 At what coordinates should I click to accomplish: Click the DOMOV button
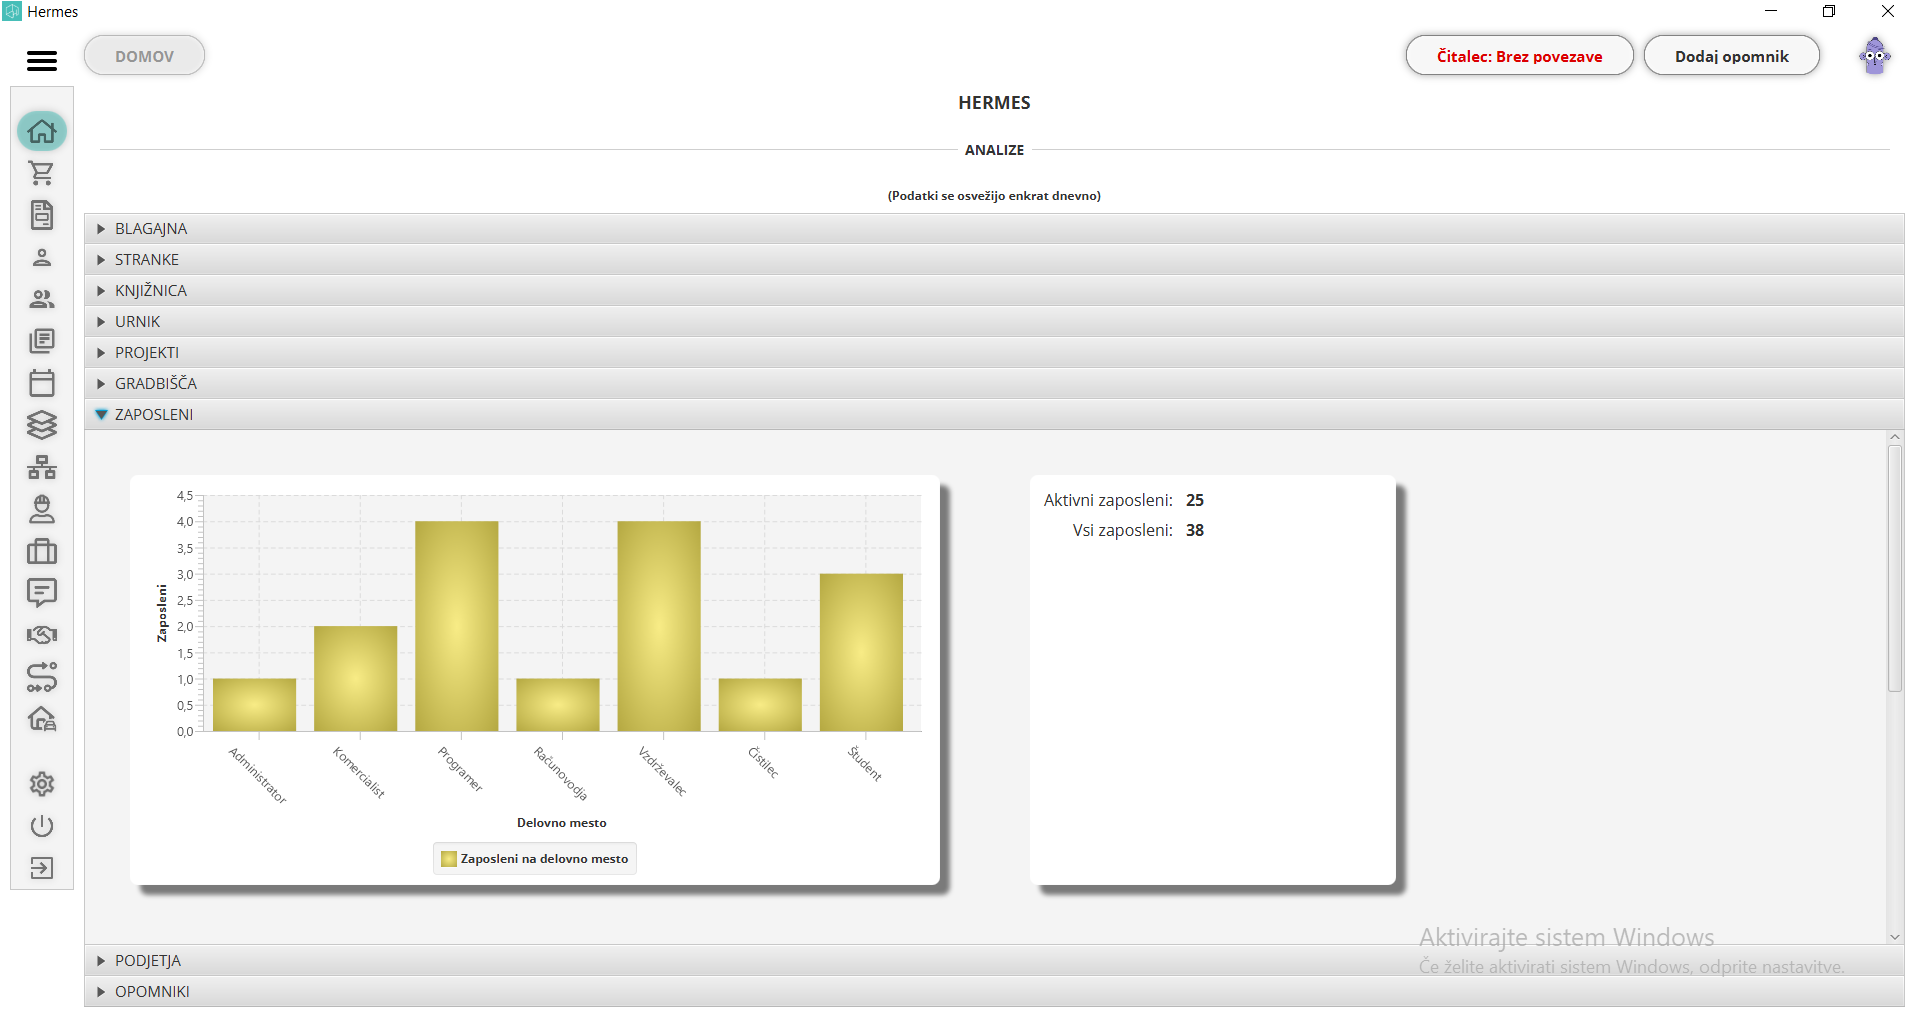point(145,56)
